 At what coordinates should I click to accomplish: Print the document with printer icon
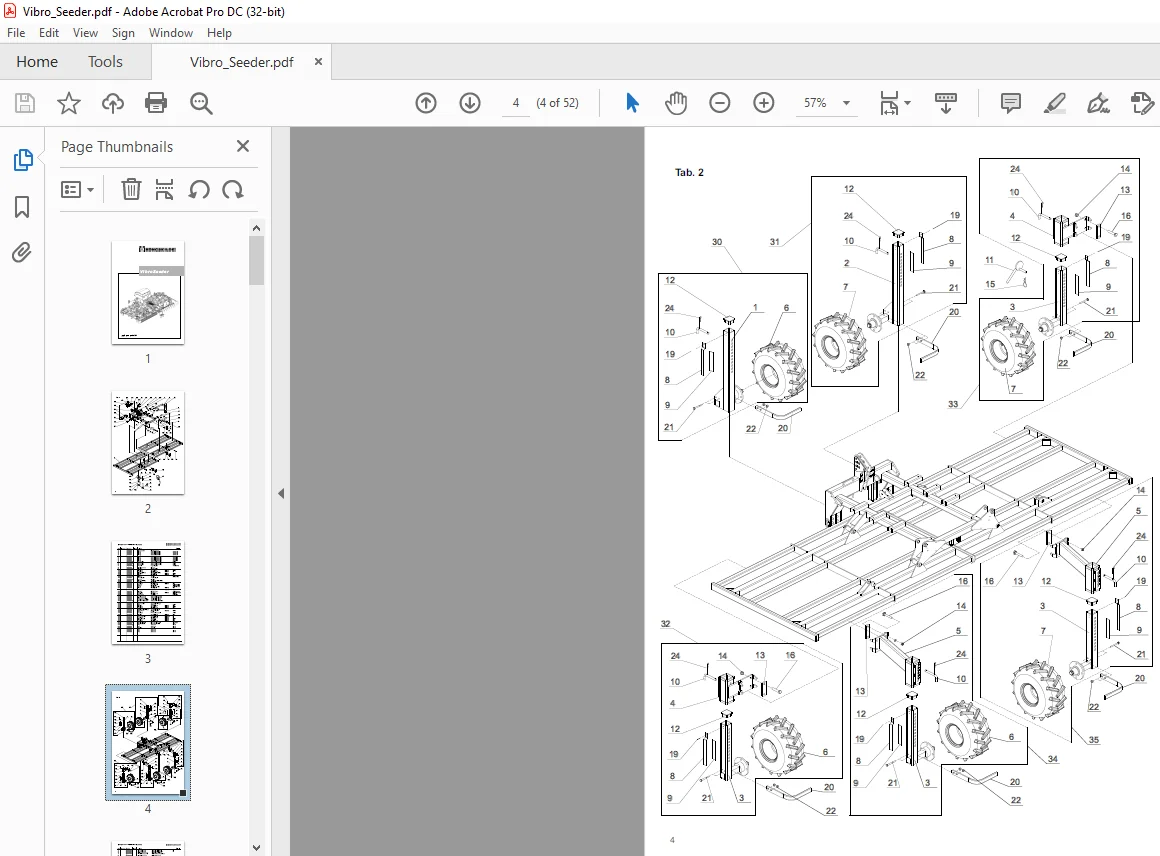(x=156, y=103)
